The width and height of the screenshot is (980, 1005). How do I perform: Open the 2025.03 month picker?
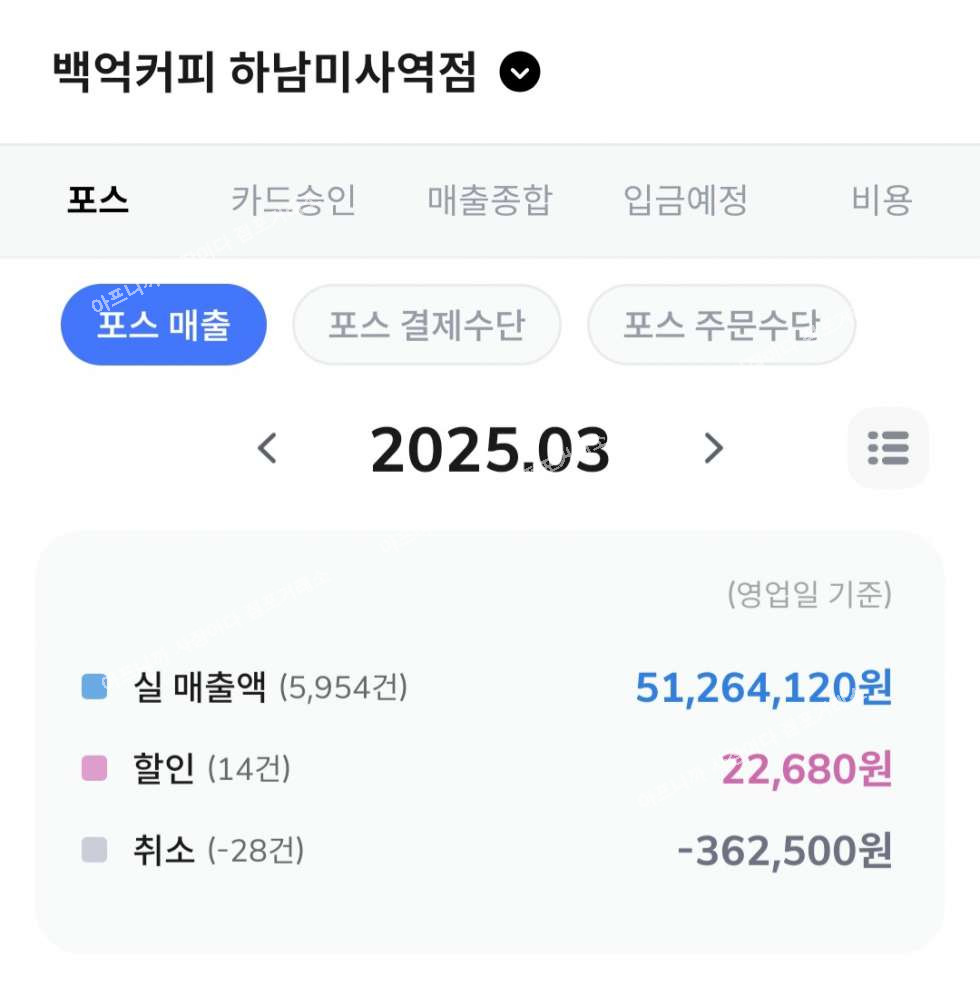coord(489,450)
